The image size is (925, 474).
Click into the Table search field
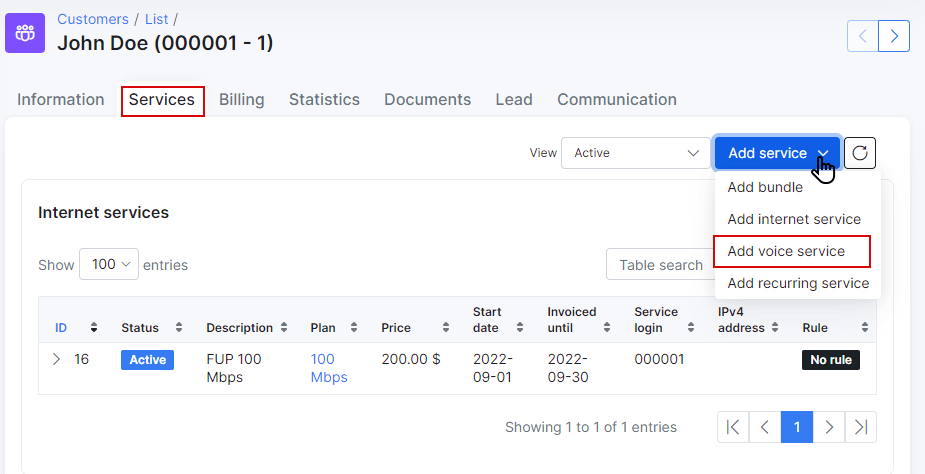pyautogui.click(x=661, y=264)
